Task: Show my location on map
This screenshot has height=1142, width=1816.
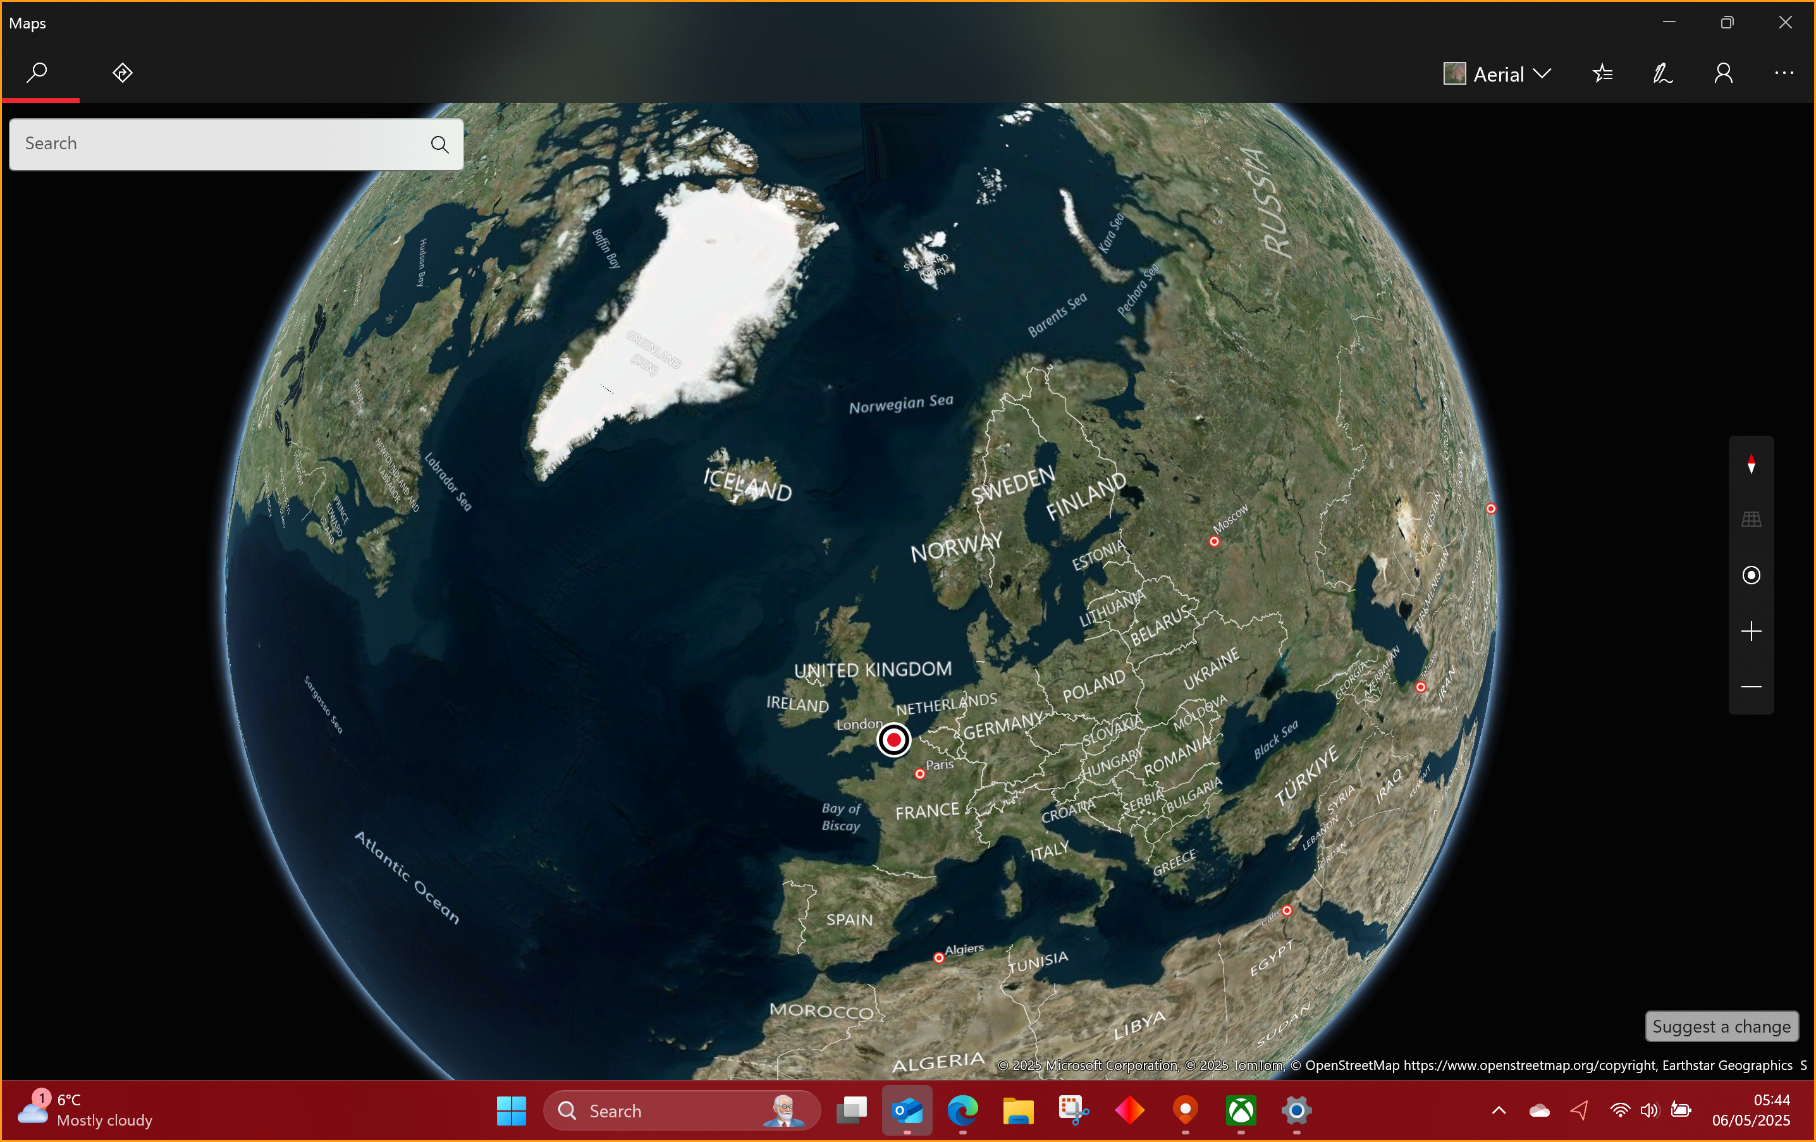Action: [1751, 575]
